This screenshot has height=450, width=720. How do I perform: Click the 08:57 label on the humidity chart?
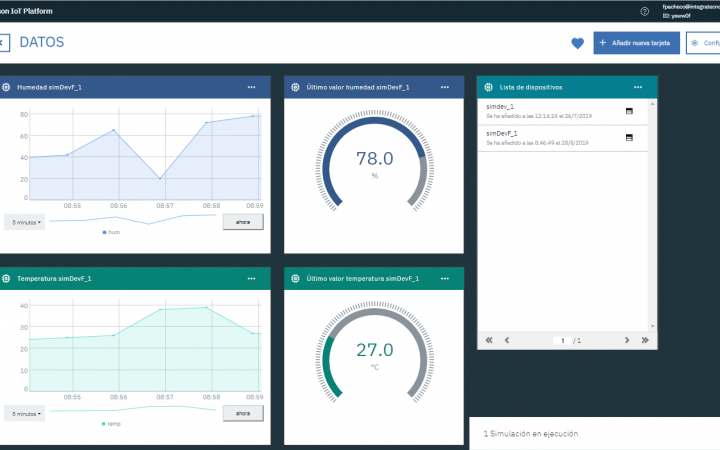click(165, 206)
